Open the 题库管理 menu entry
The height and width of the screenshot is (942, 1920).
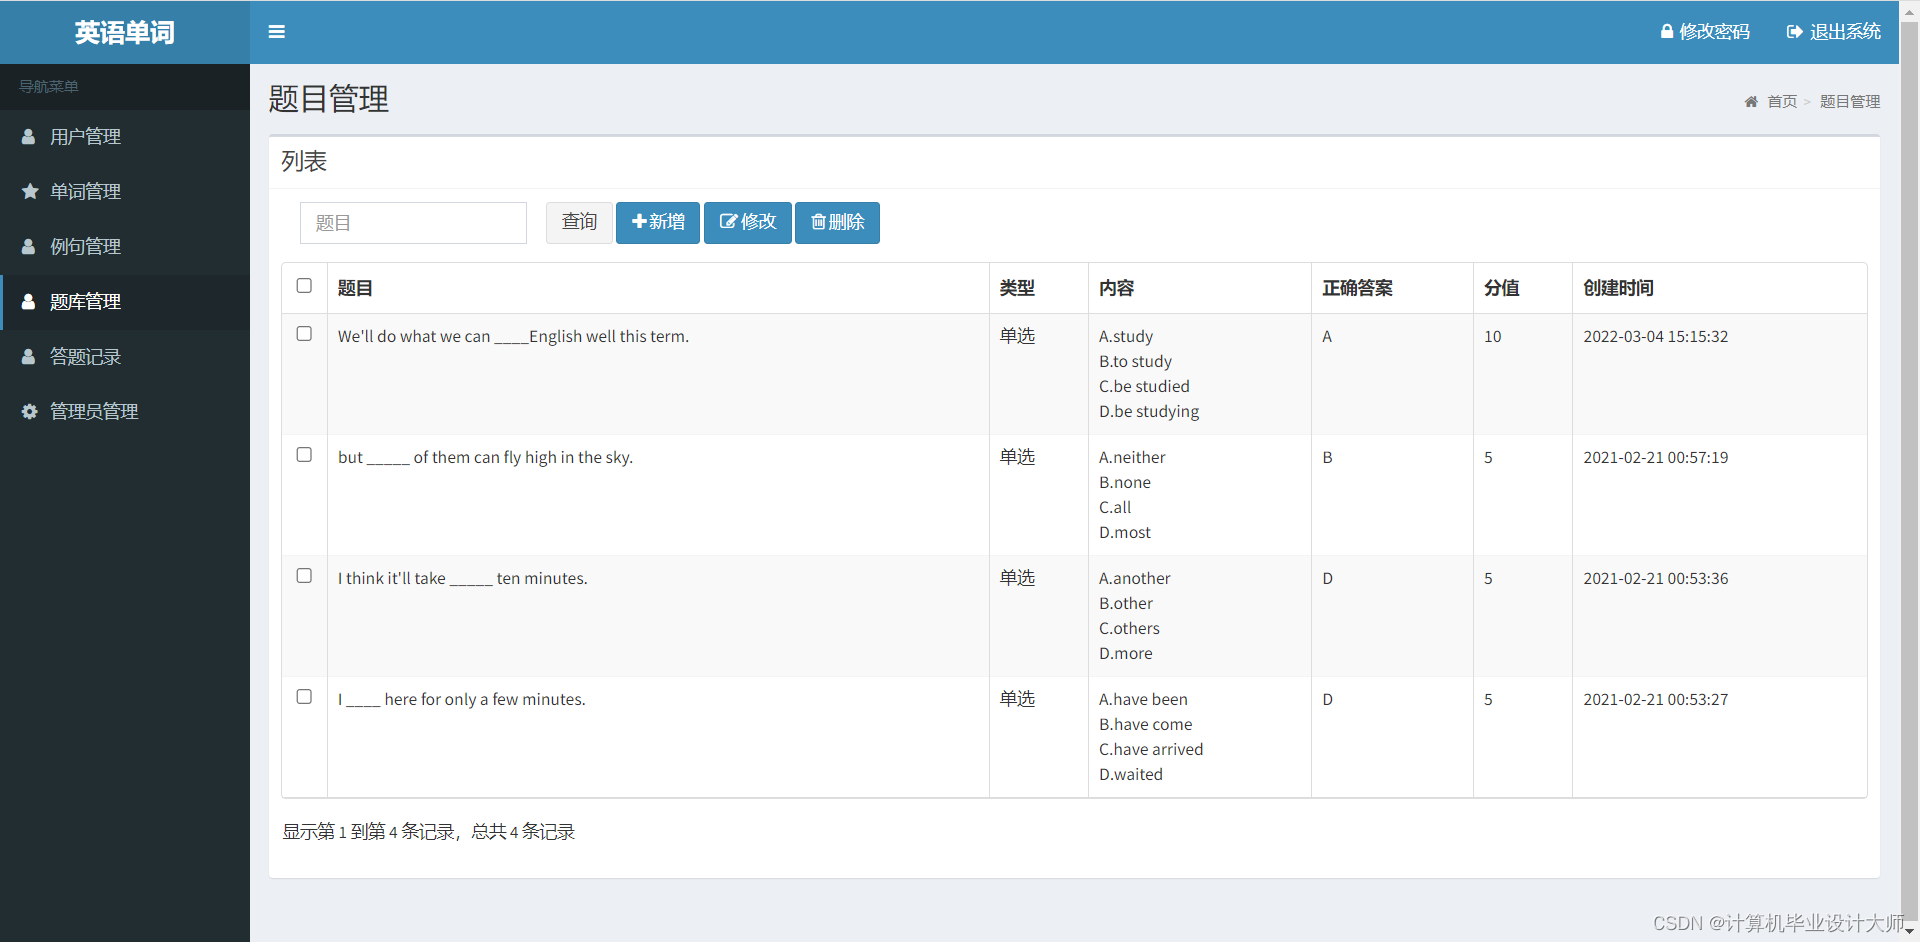click(86, 301)
